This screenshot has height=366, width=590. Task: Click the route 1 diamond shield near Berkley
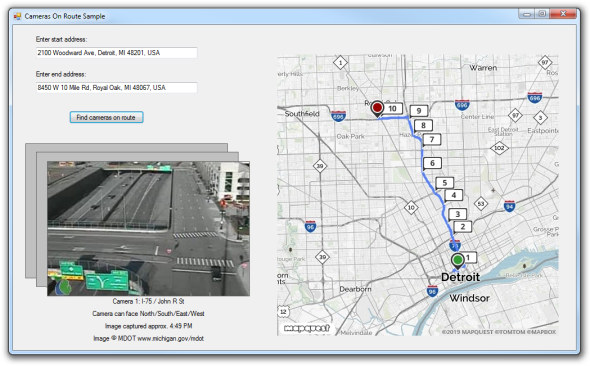pos(341,62)
